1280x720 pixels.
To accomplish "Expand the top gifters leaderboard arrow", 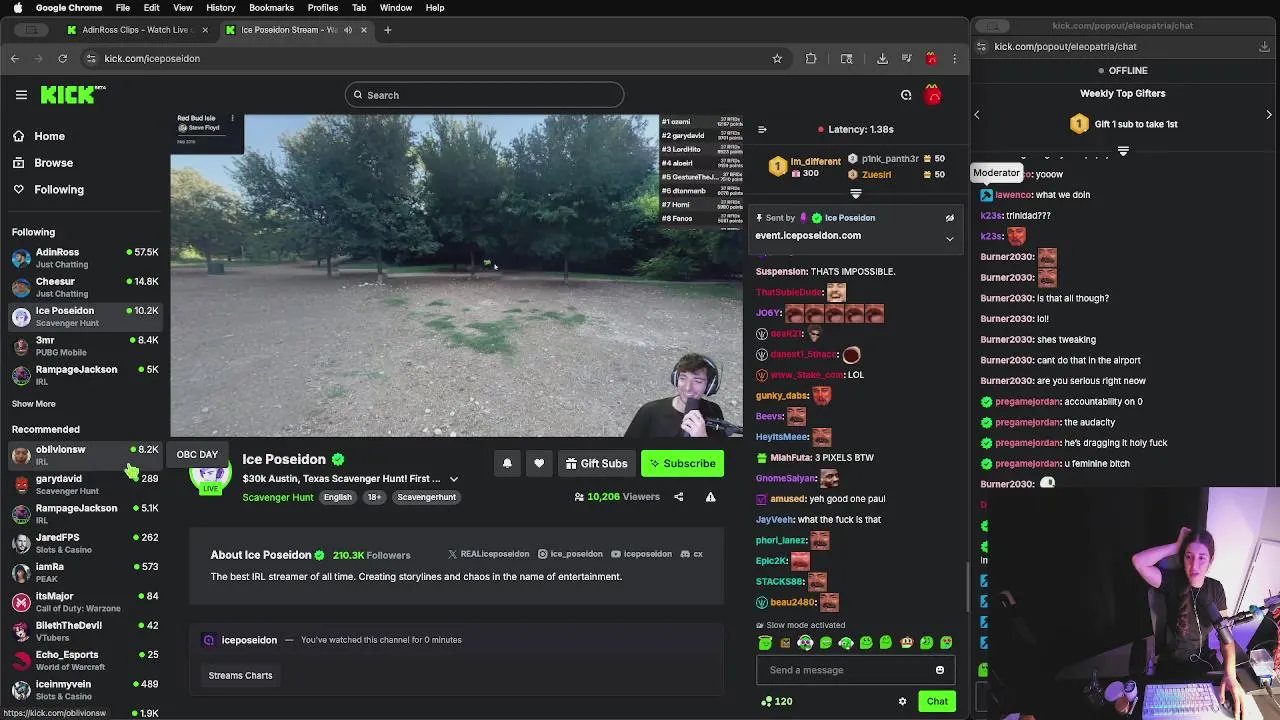I will click(x=855, y=194).
